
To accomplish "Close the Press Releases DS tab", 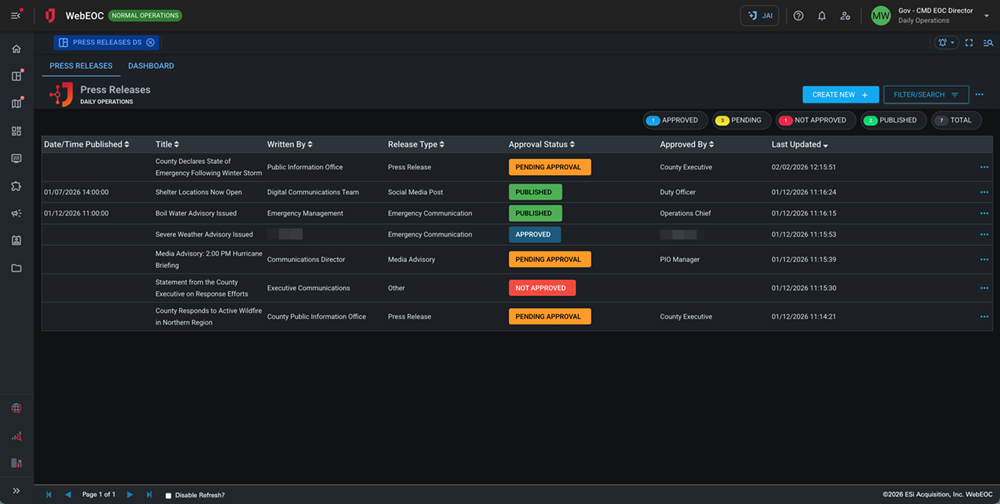I will [x=150, y=43].
